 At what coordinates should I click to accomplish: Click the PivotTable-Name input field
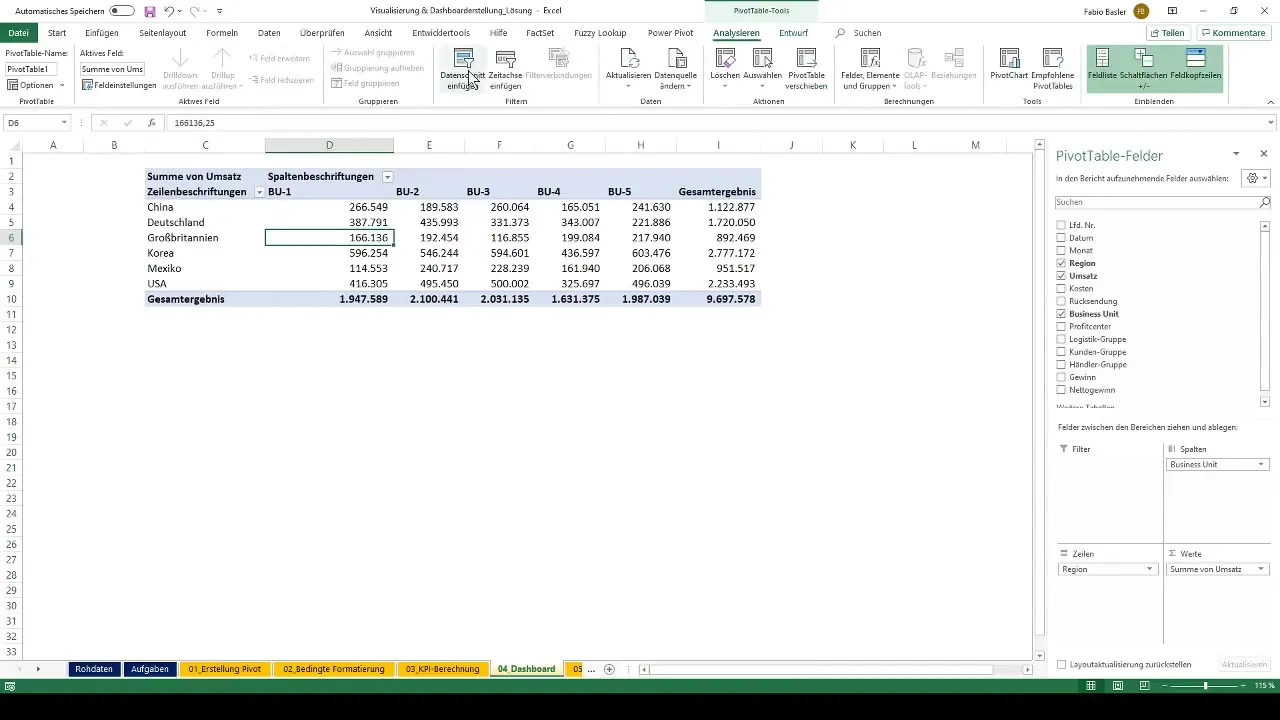(32, 69)
